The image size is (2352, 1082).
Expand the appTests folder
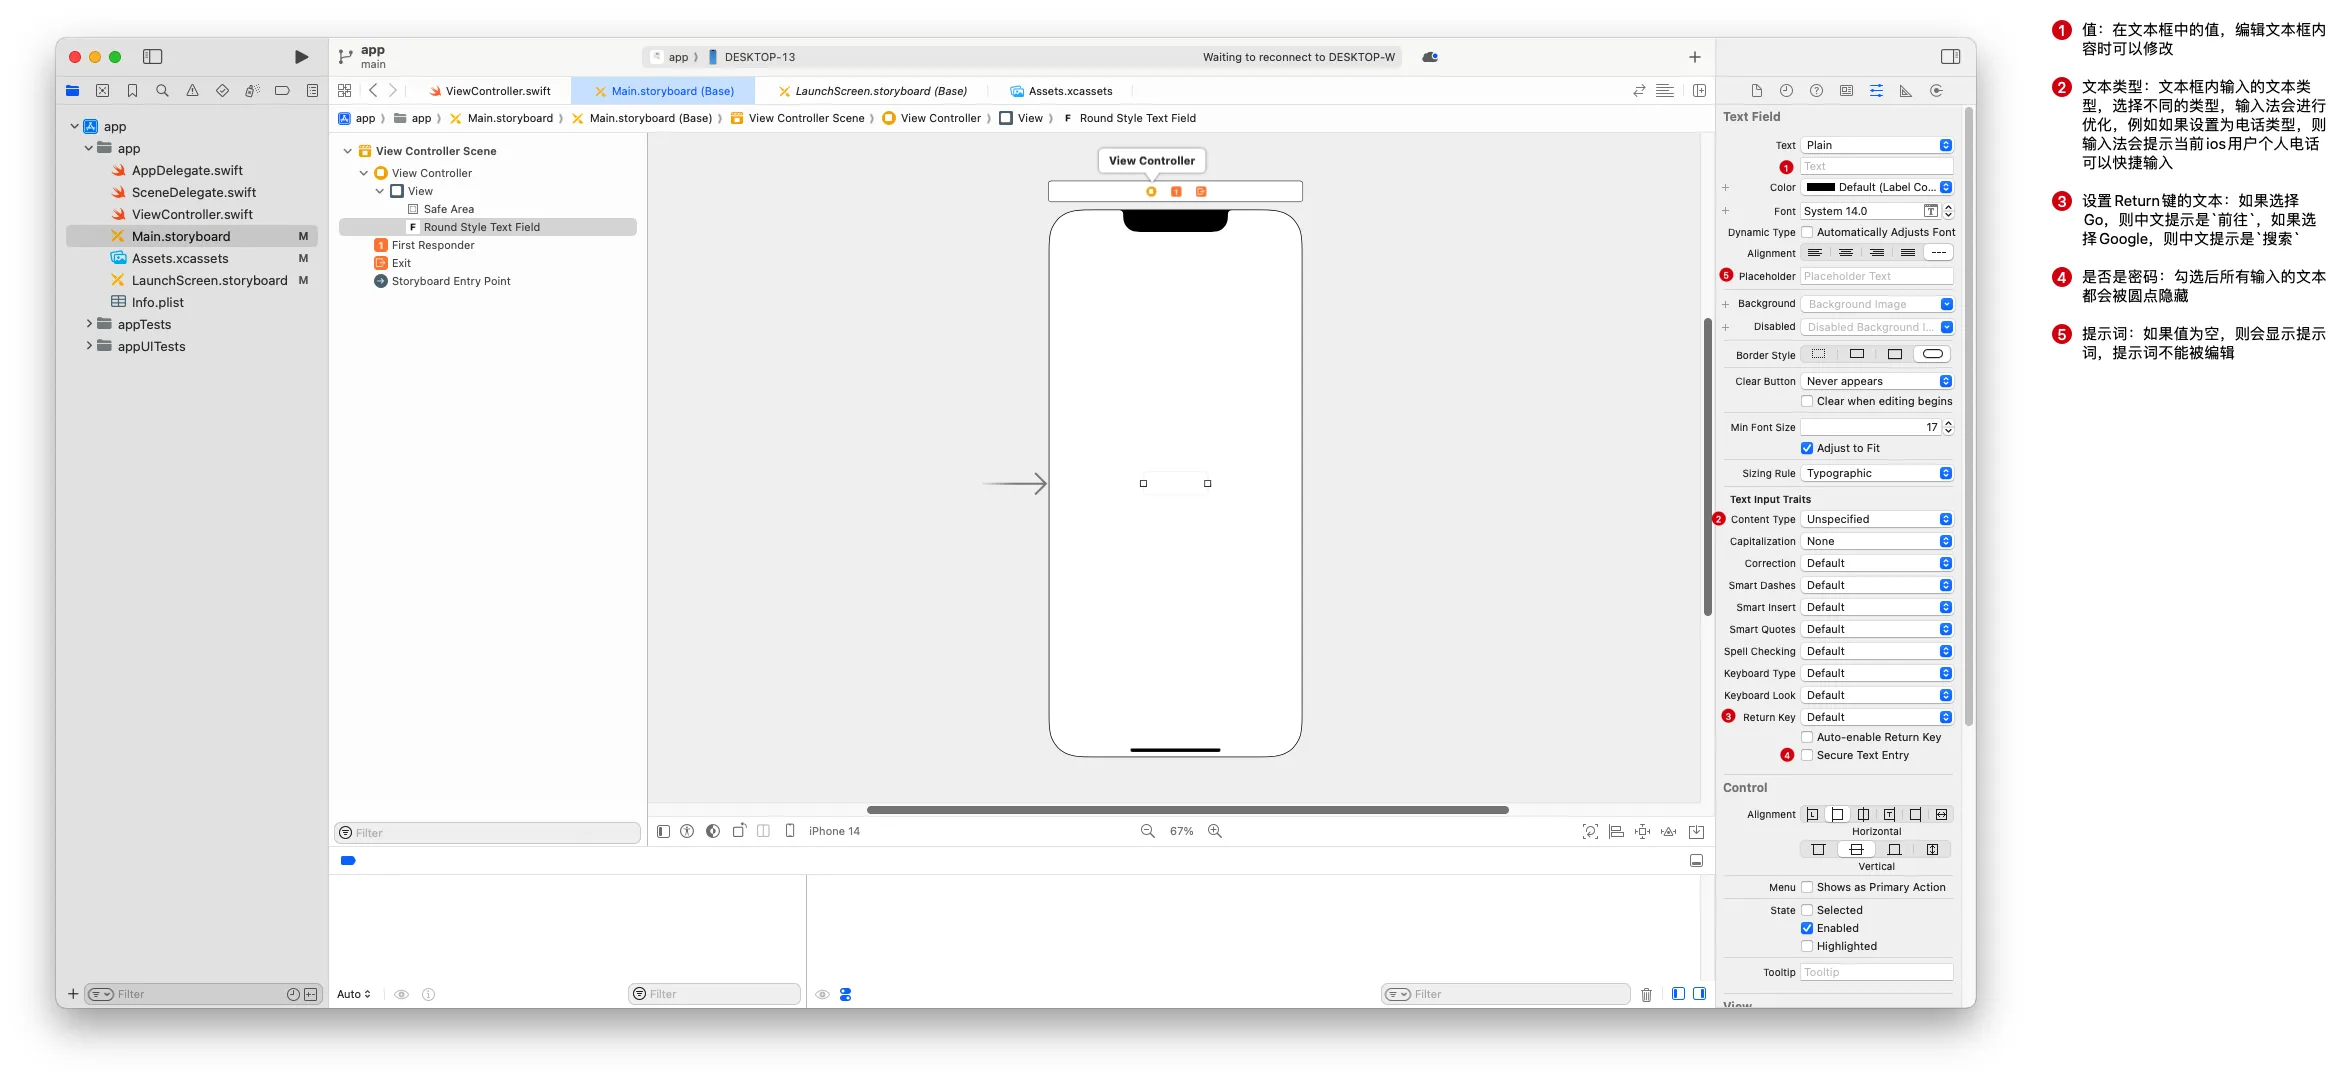[89, 324]
